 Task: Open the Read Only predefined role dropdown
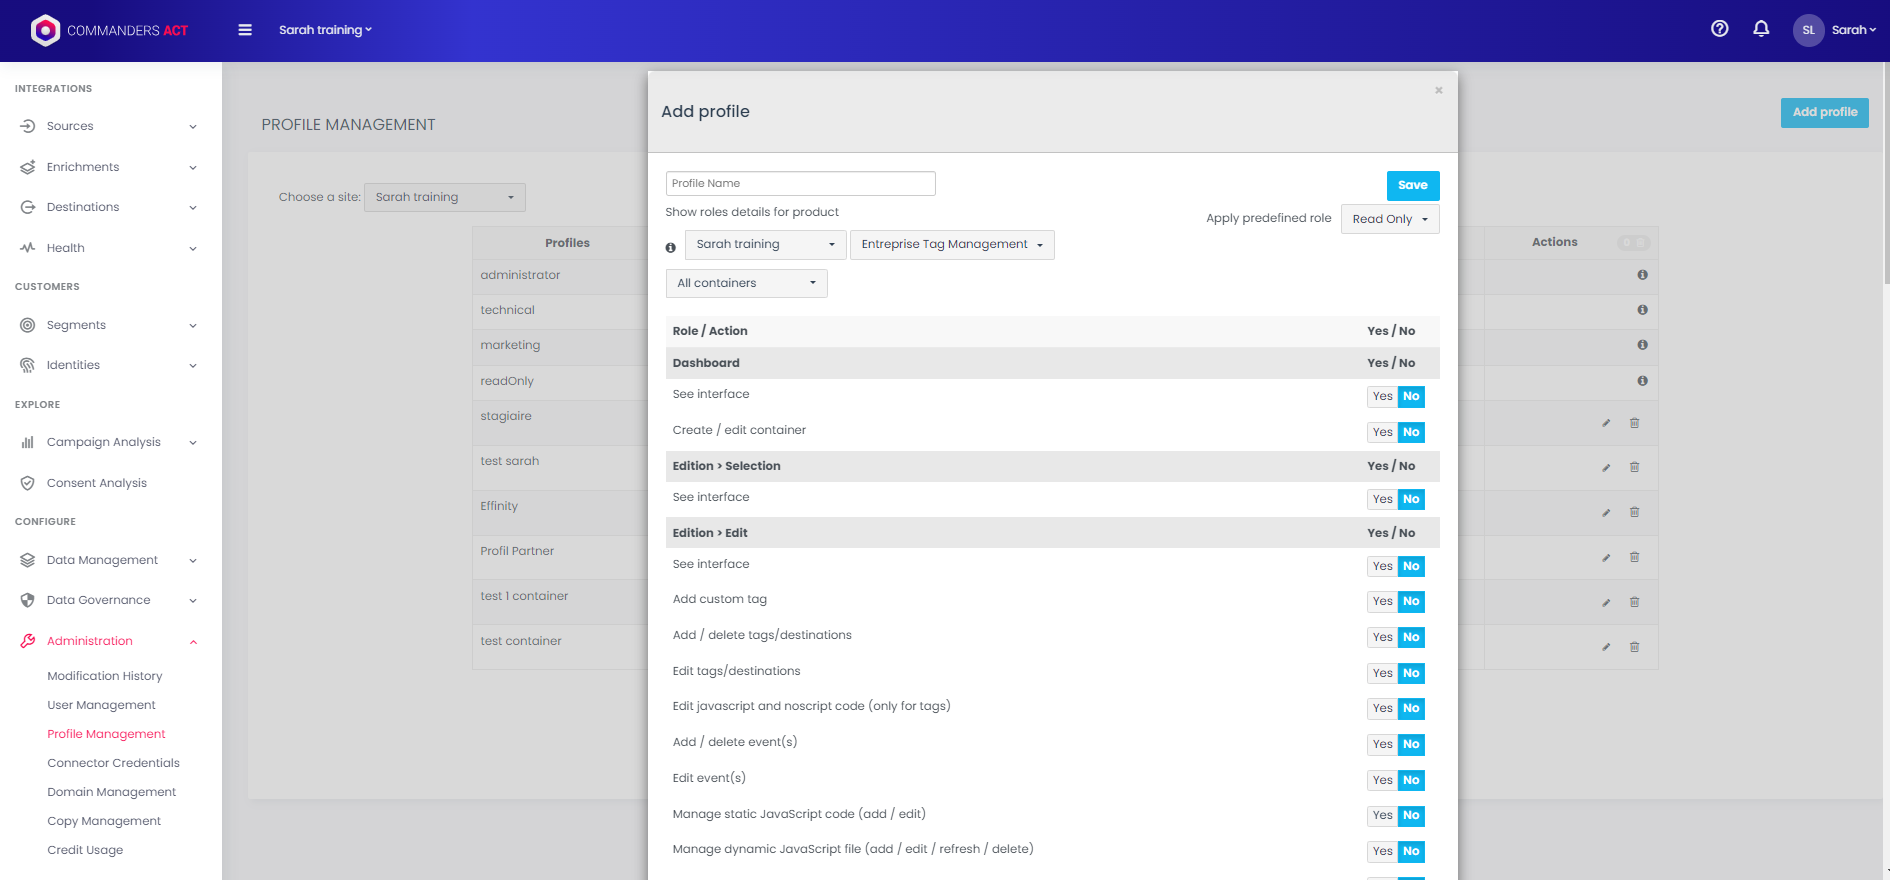click(1389, 219)
